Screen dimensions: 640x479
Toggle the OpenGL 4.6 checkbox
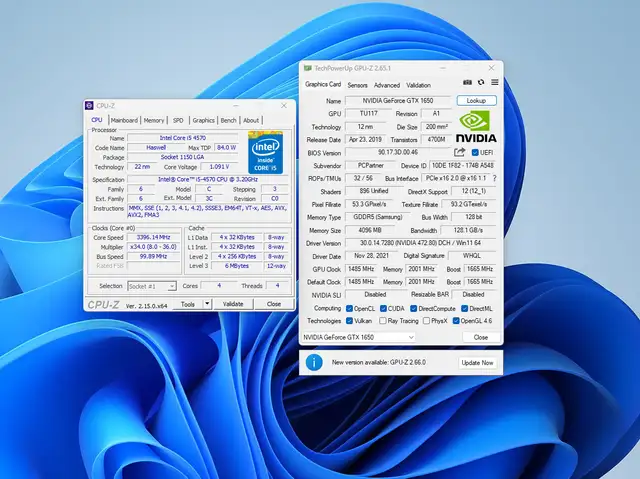456,321
